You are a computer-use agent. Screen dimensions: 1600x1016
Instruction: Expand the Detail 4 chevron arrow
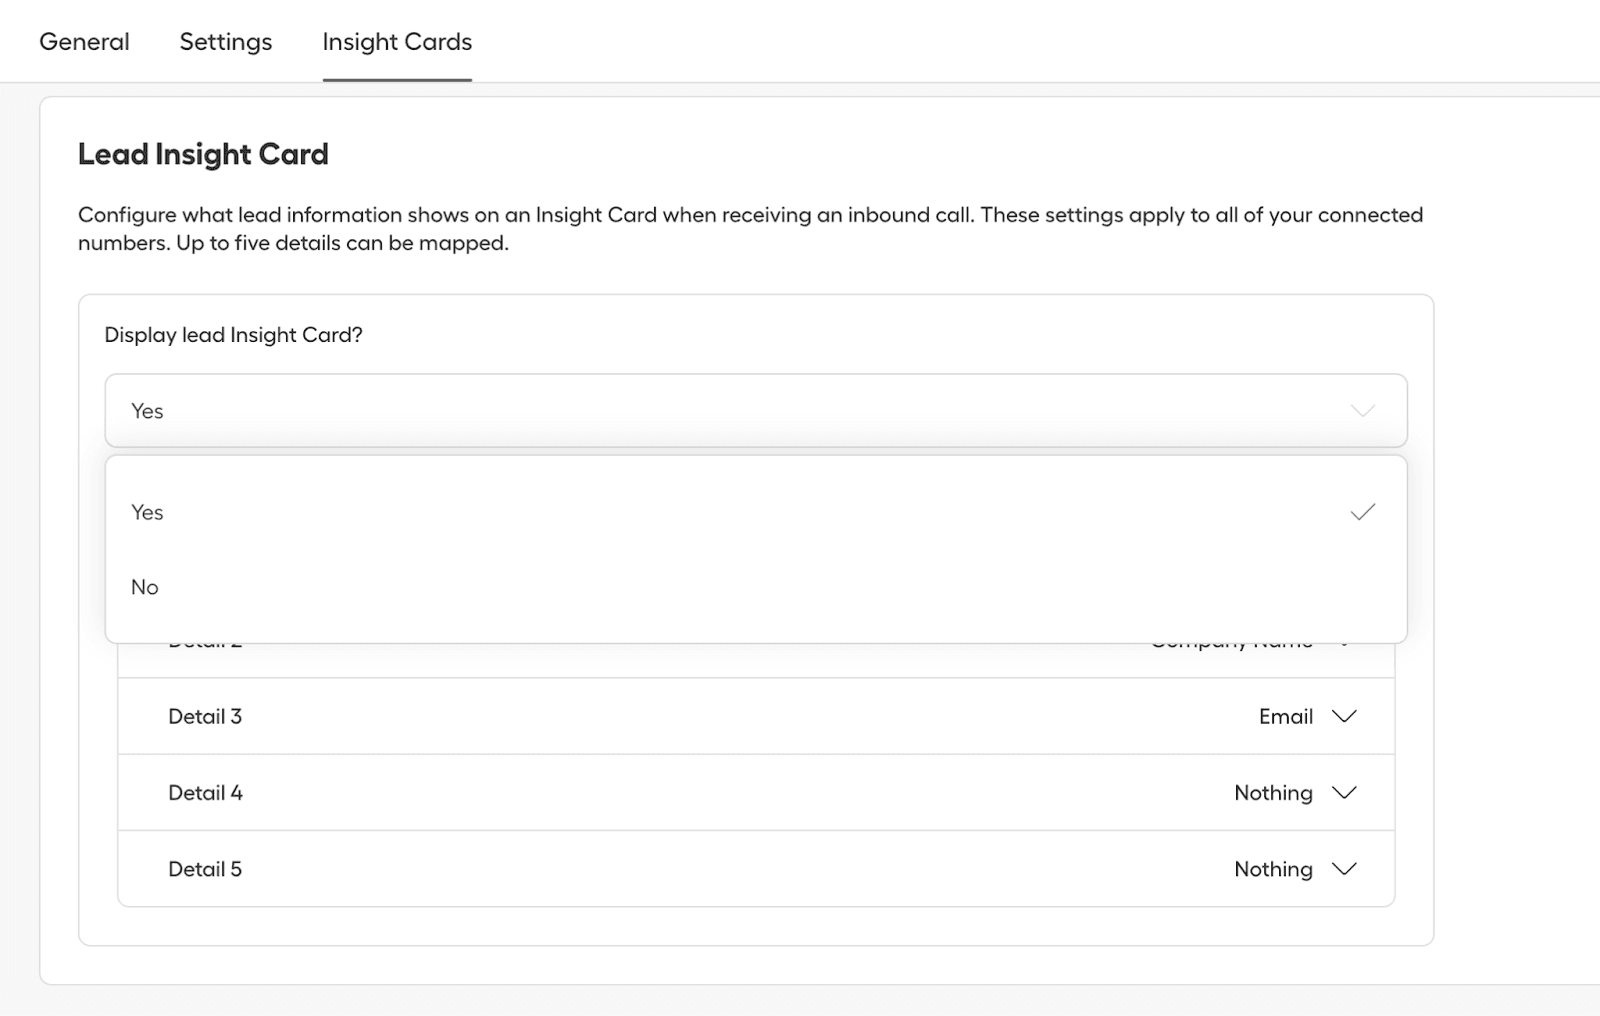point(1344,793)
